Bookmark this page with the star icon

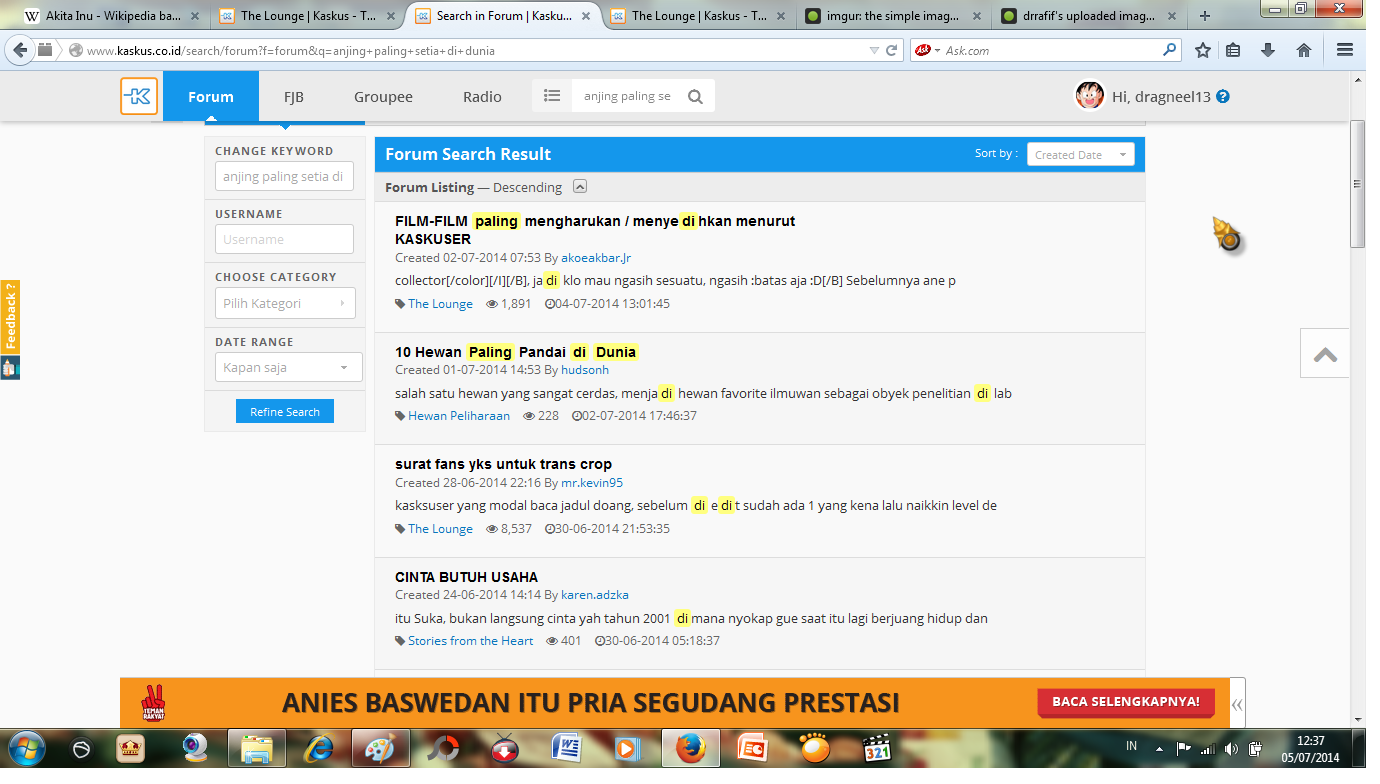pyautogui.click(x=1203, y=50)
